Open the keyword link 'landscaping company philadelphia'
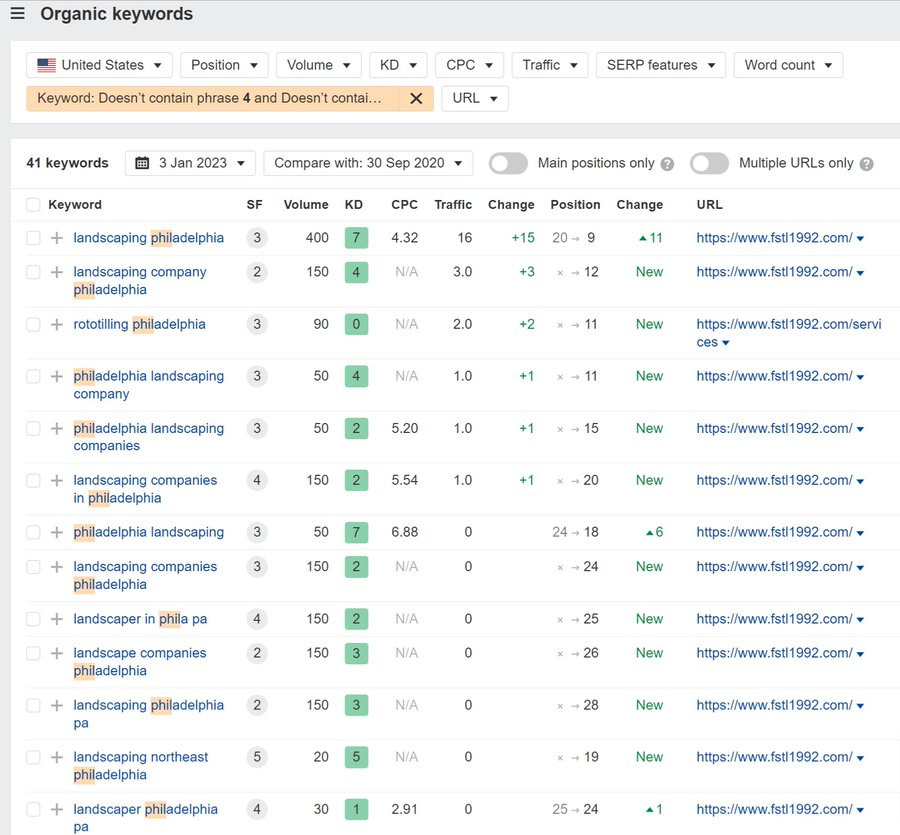900x835 pixels. [x=139, y=271]
